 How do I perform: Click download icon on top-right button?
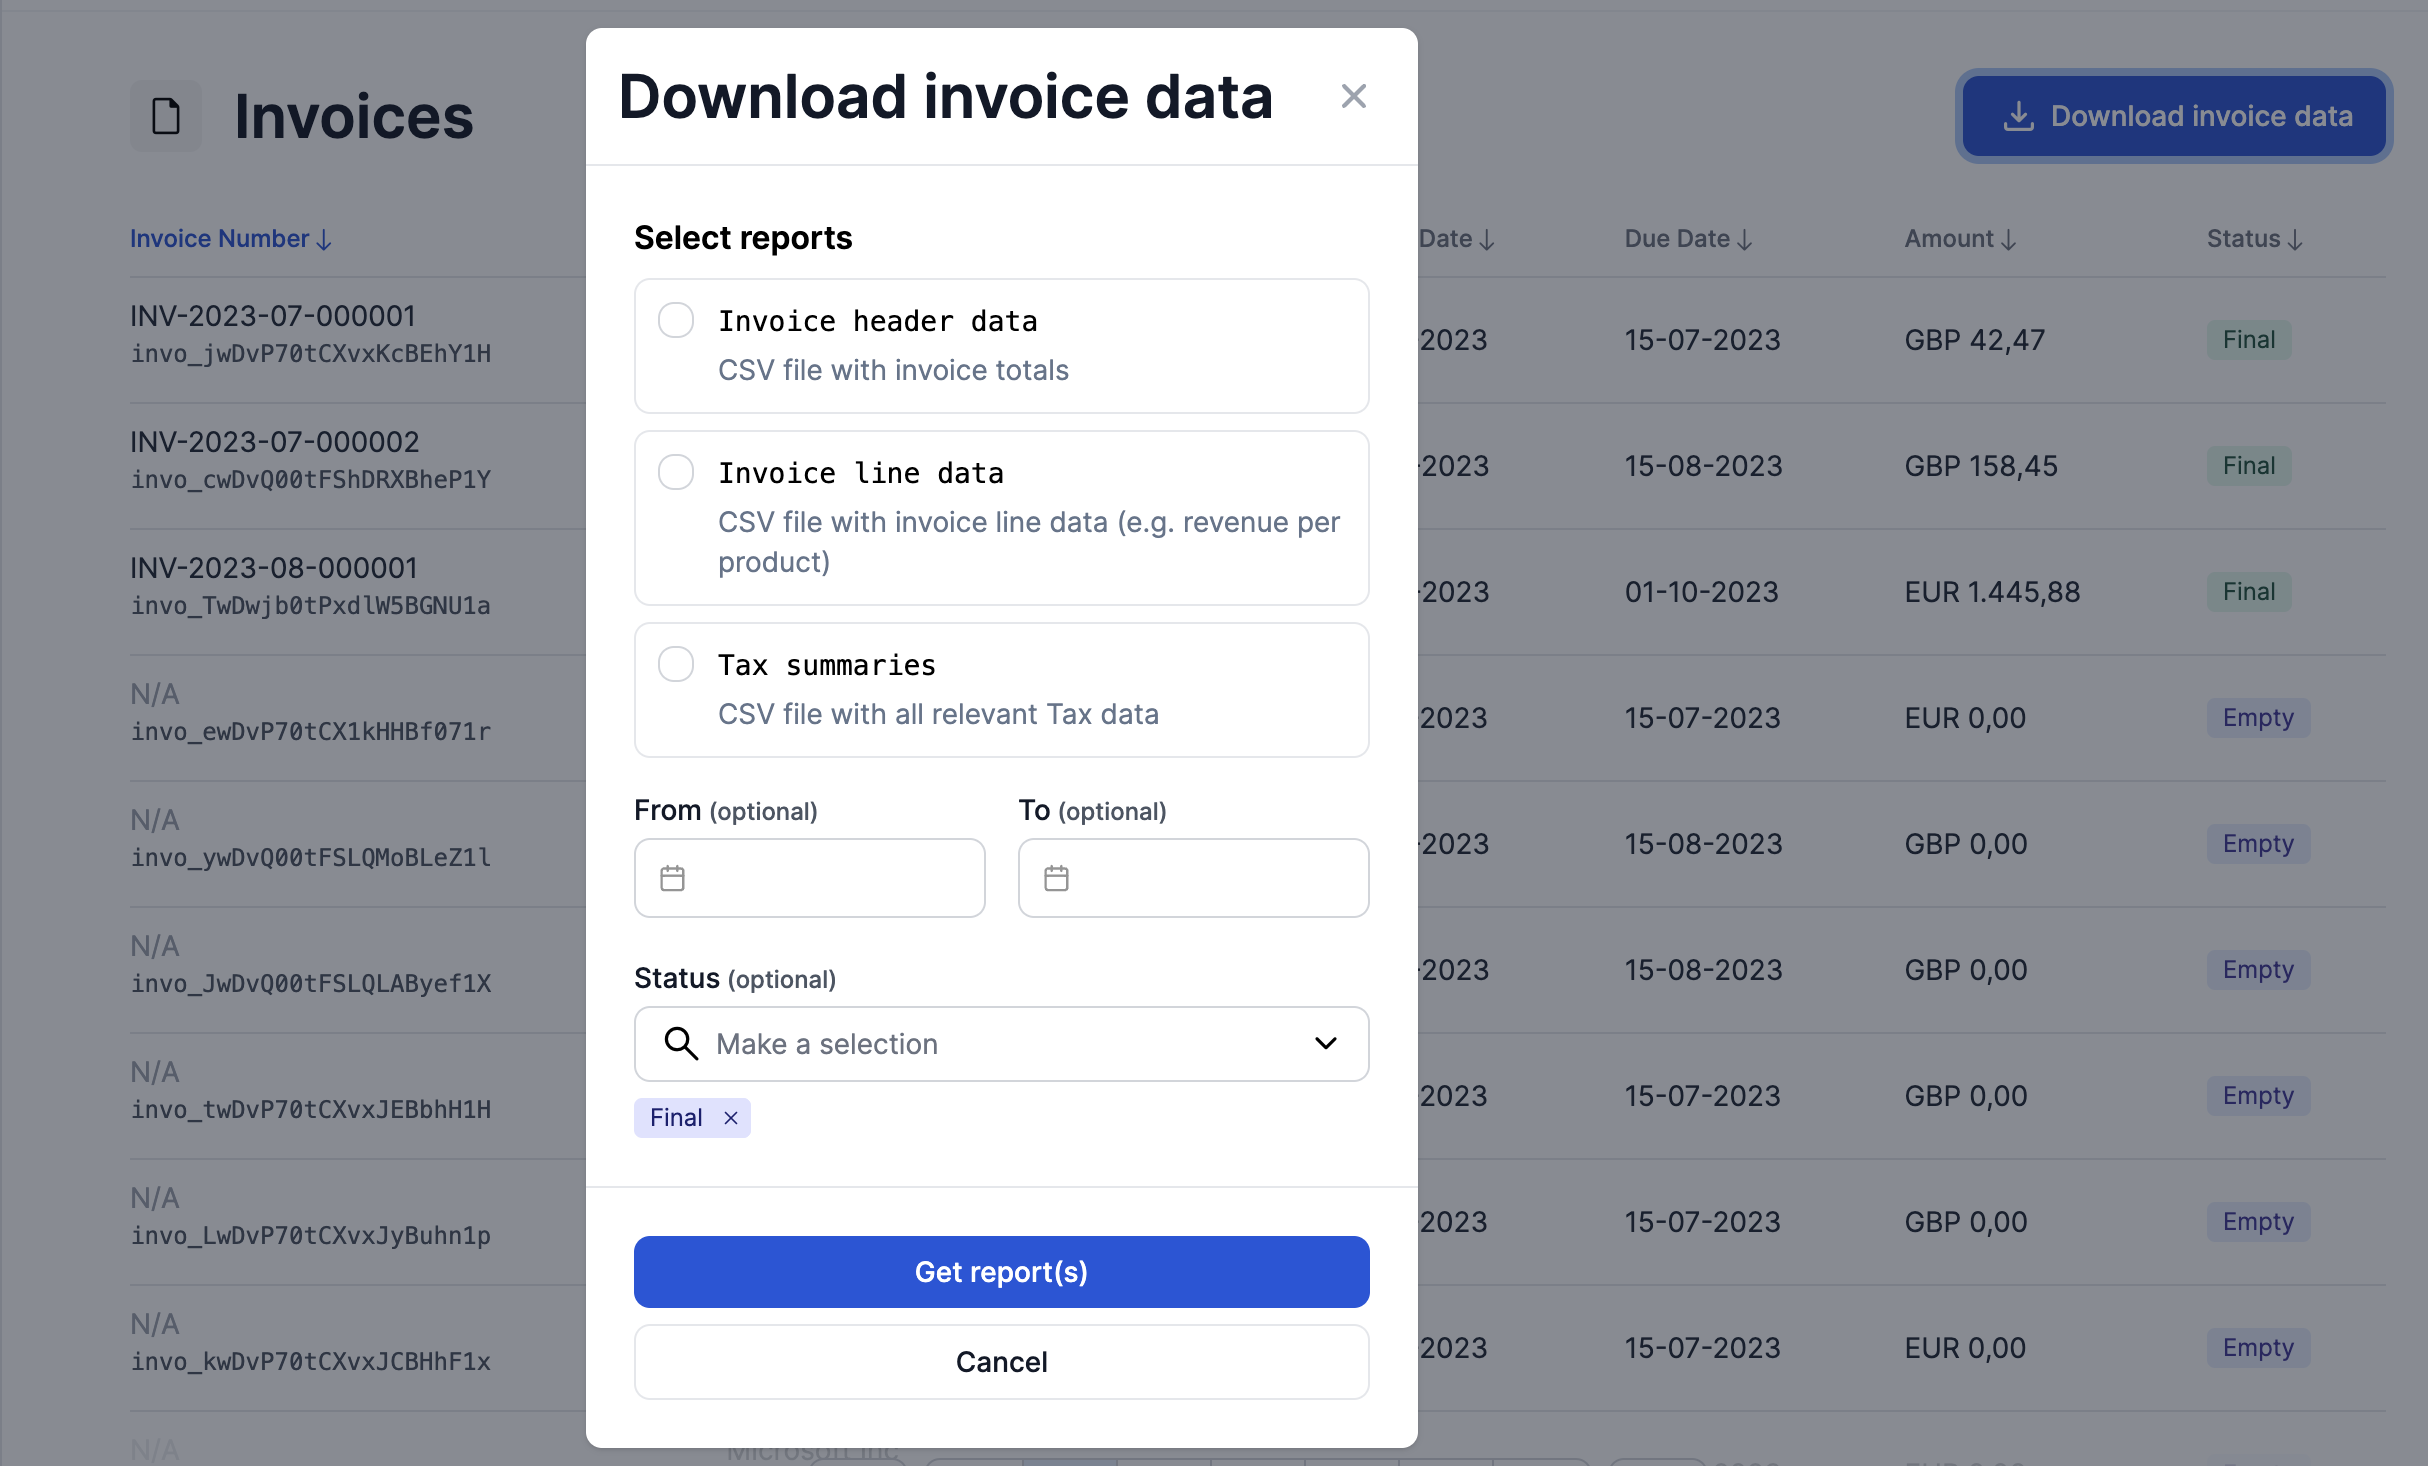coord(2018,116)
